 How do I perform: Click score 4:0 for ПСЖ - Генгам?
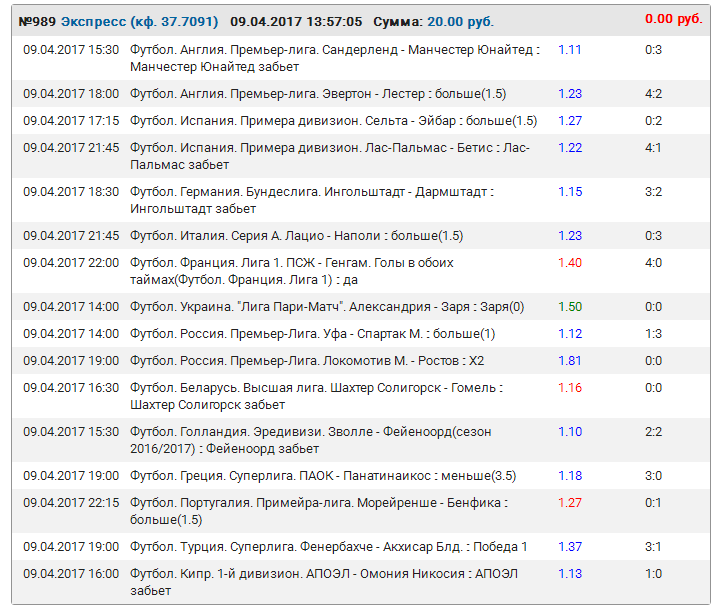pyautogui.click(x=653, y=263)
